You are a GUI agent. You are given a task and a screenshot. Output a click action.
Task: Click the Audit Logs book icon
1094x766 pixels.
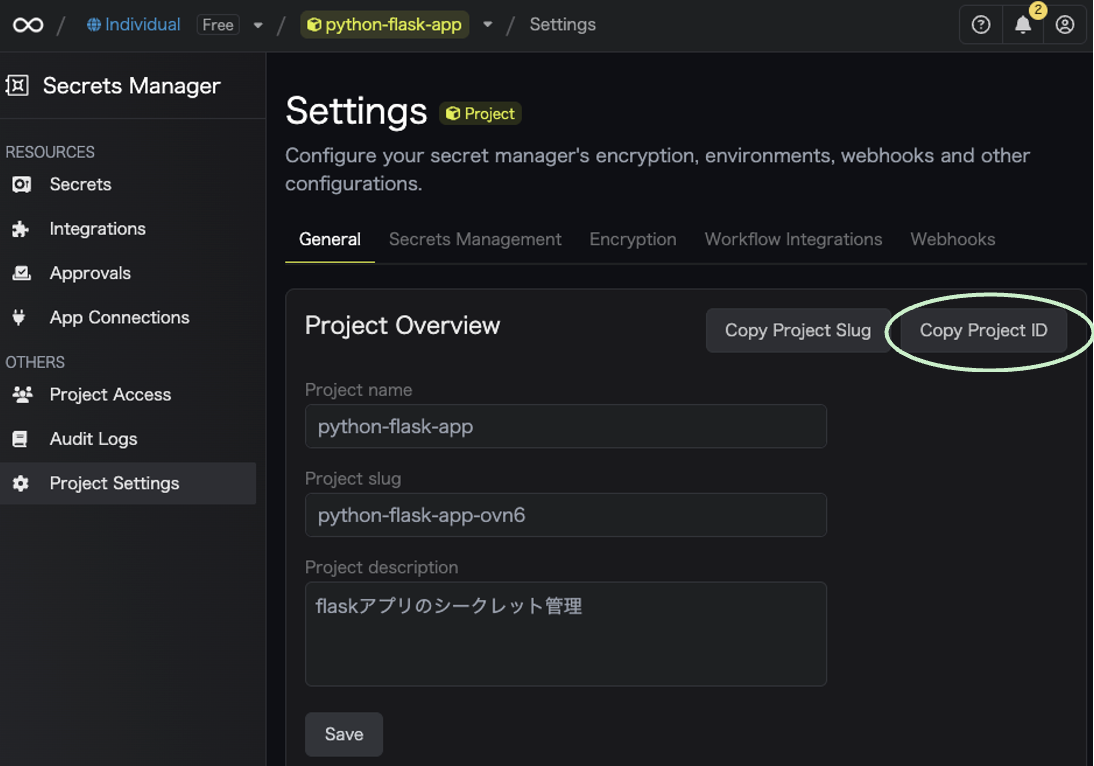(x=20, y=439)
